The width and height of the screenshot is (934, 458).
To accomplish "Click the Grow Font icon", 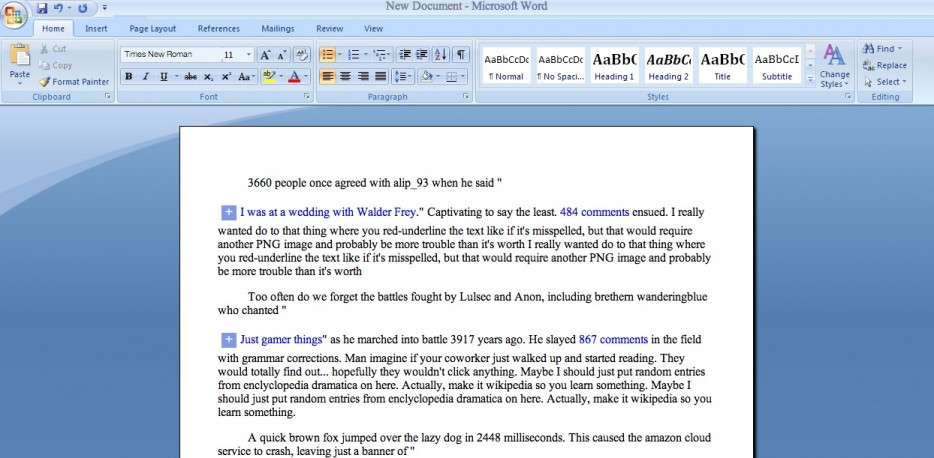I will (x=265, y=55).
